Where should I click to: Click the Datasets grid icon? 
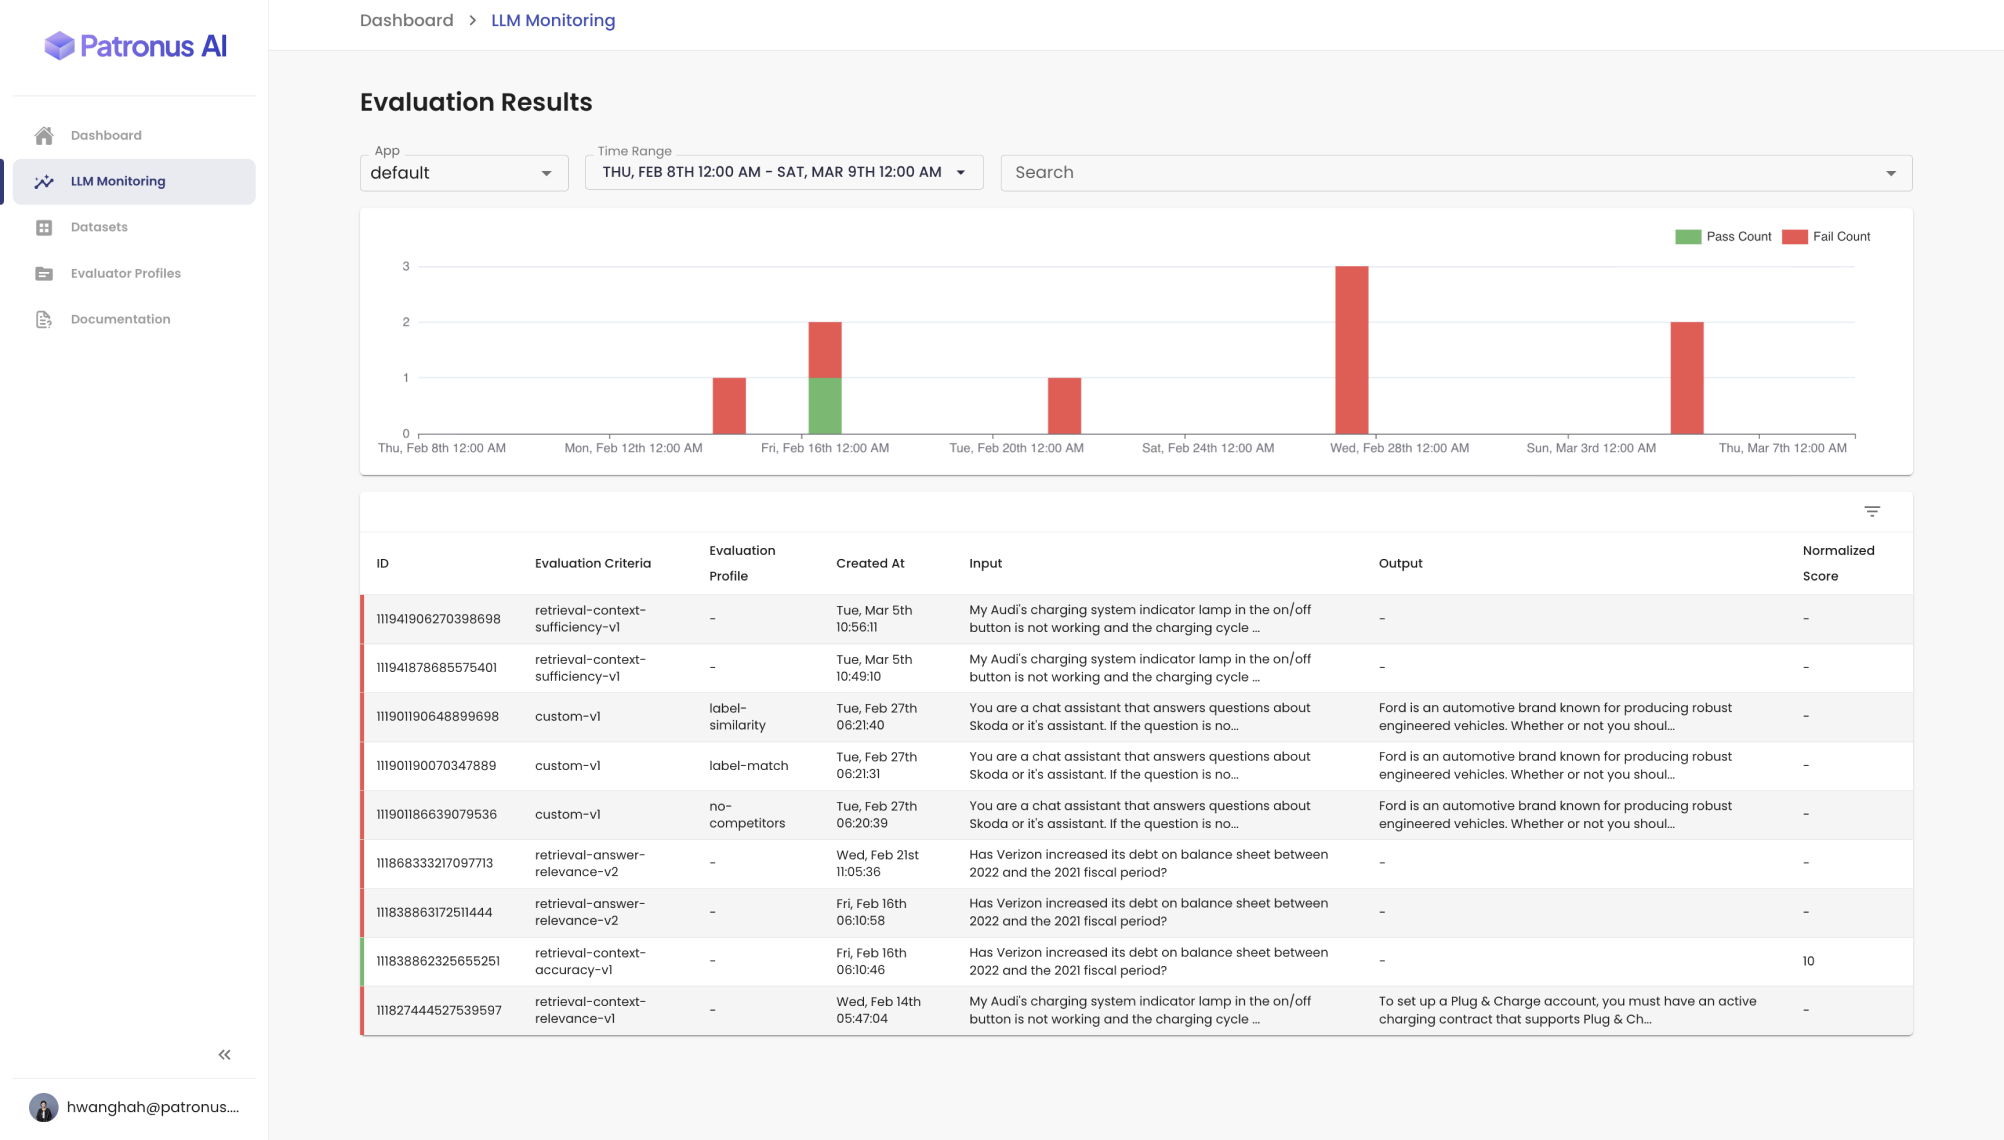pos(44,228)
